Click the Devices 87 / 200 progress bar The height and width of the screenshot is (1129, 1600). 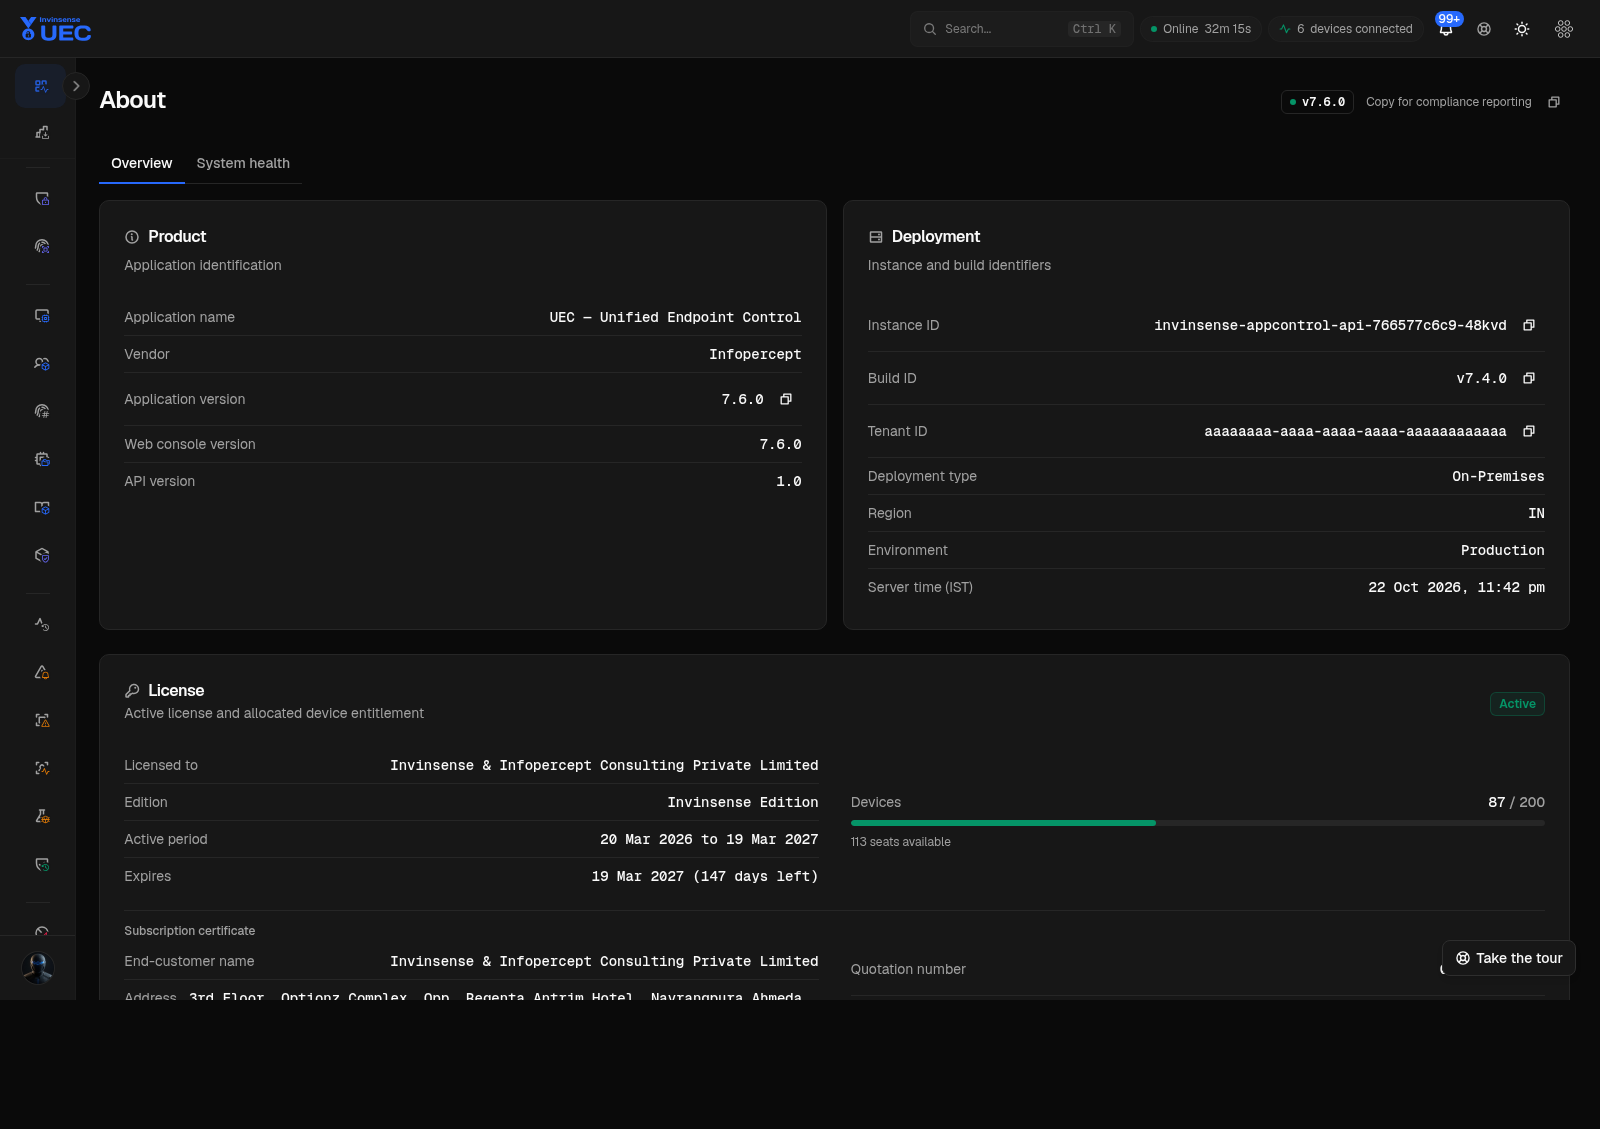[1198, 823]
